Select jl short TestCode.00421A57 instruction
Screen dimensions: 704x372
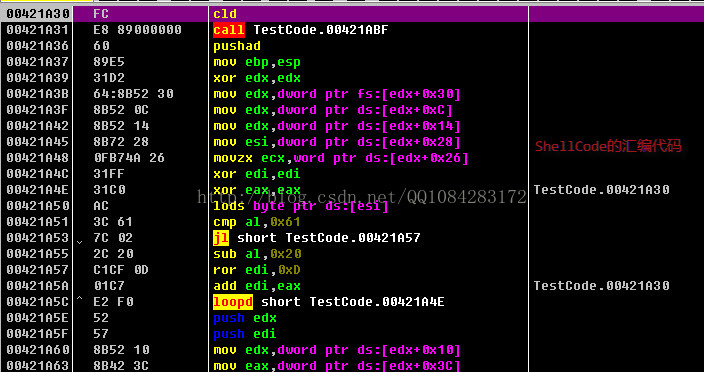point(317,238)
